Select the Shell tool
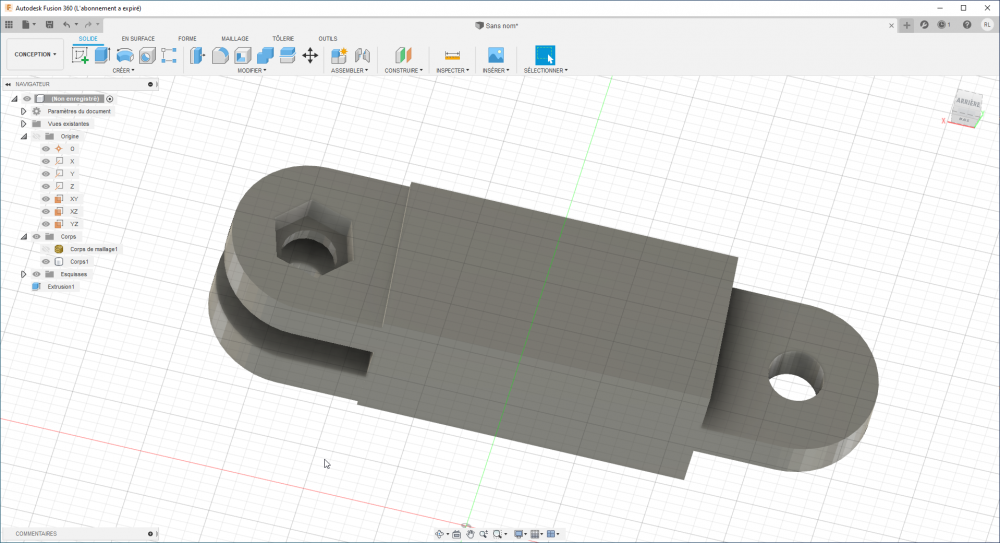This screenshot has height=543, width=1000. coord(242,56)
